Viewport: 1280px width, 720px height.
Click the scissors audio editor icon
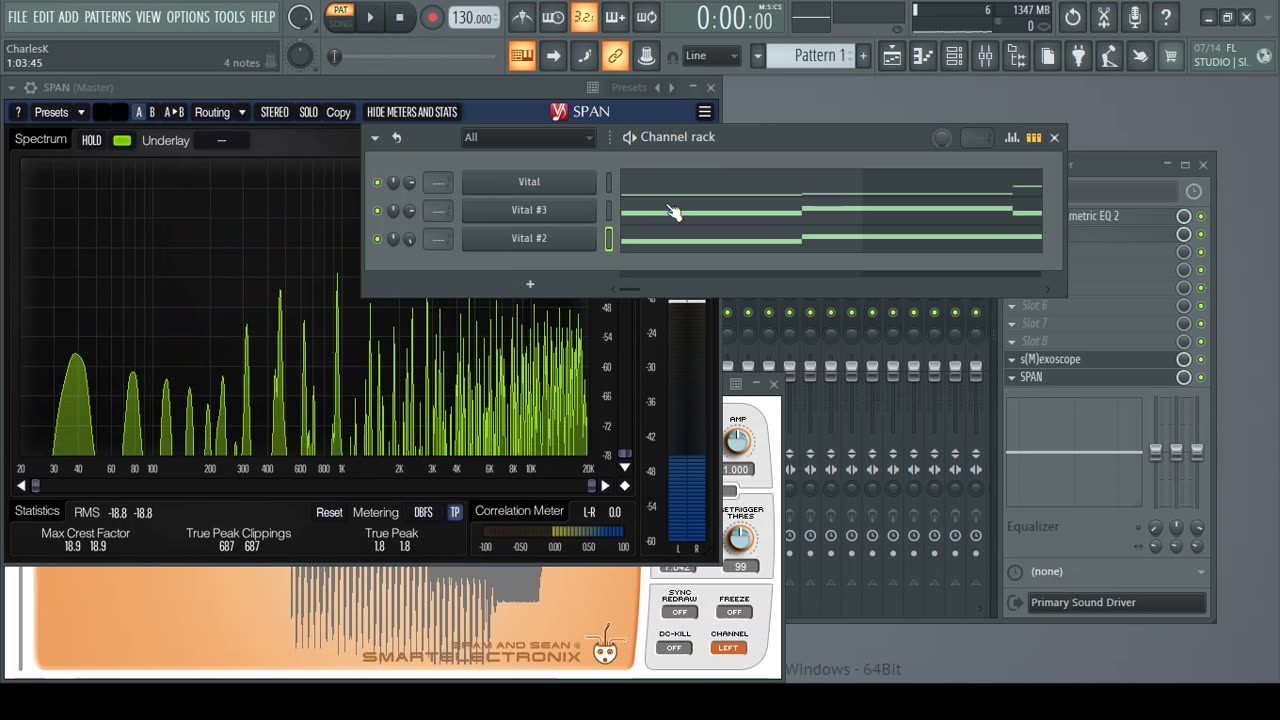[1103, 17]
